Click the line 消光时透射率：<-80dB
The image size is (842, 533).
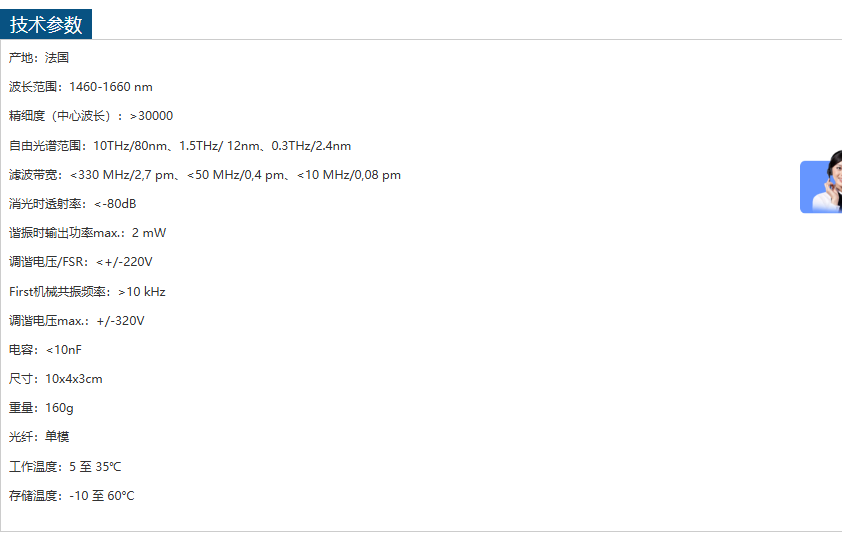(x=72, y=204)
